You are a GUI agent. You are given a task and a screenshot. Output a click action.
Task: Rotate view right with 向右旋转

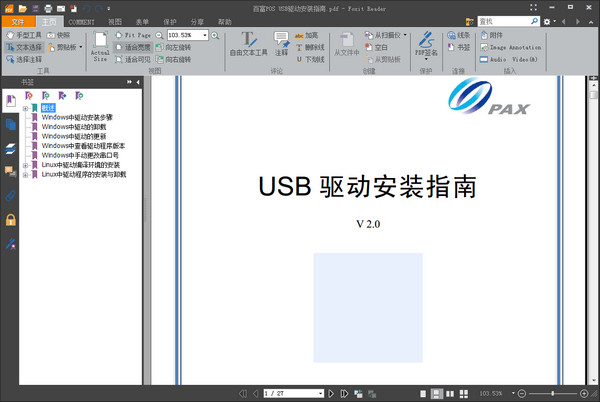pos(173,59)
